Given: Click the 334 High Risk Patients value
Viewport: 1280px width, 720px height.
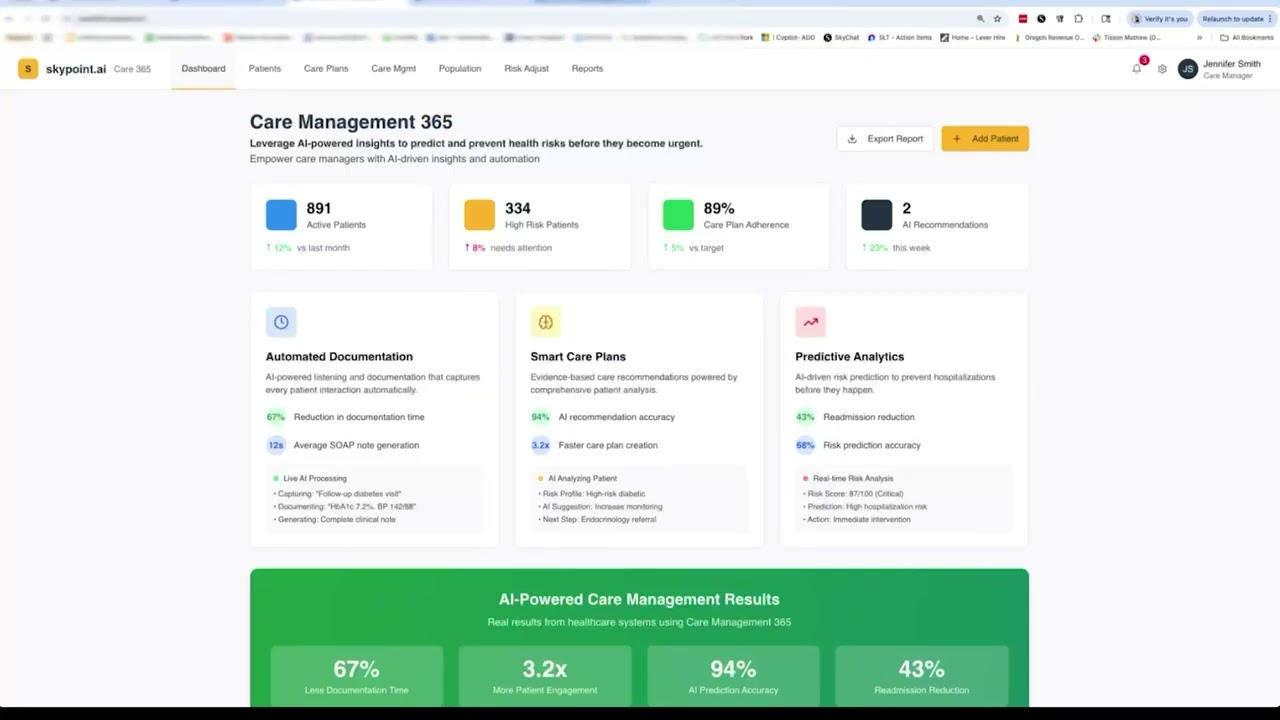Looking at the screenshot, I should coord(518,208).
